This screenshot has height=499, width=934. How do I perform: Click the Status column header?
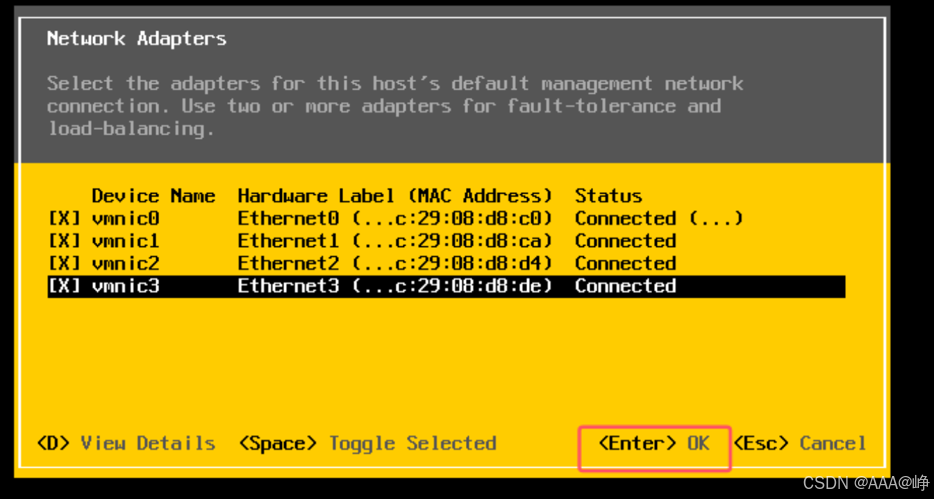[608, 196]
